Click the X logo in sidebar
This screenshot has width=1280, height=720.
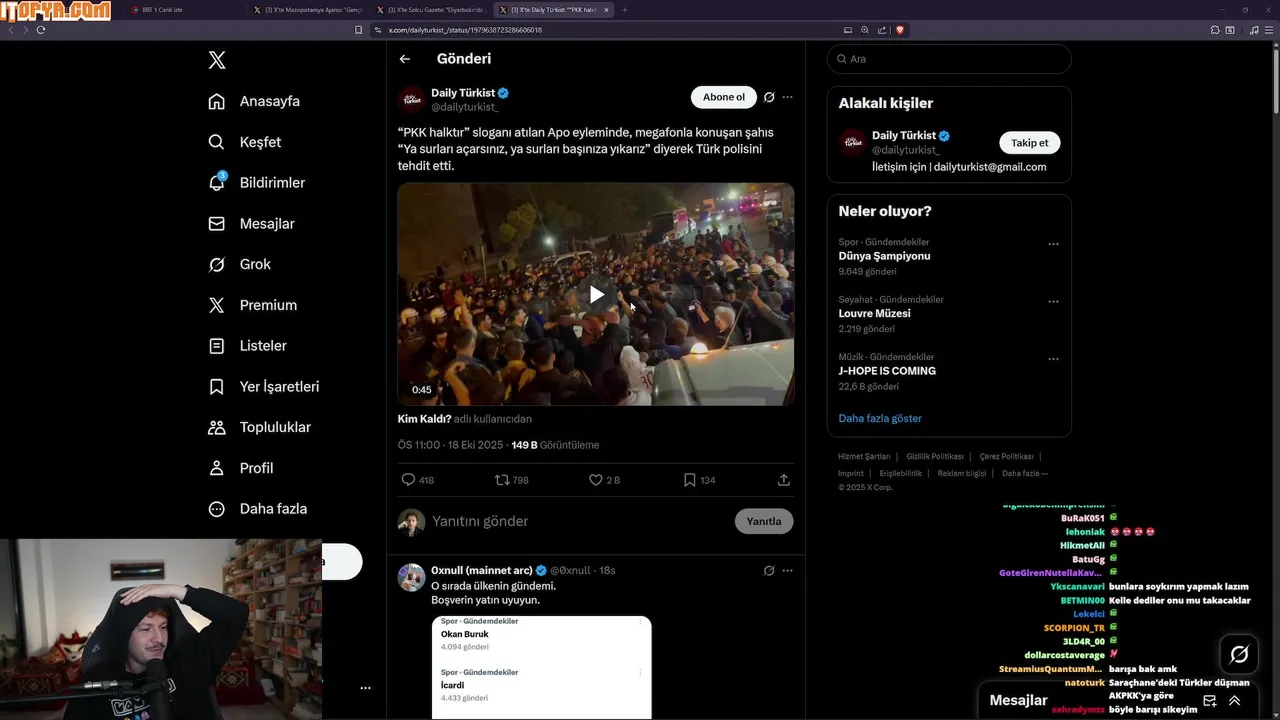[217, 60]
